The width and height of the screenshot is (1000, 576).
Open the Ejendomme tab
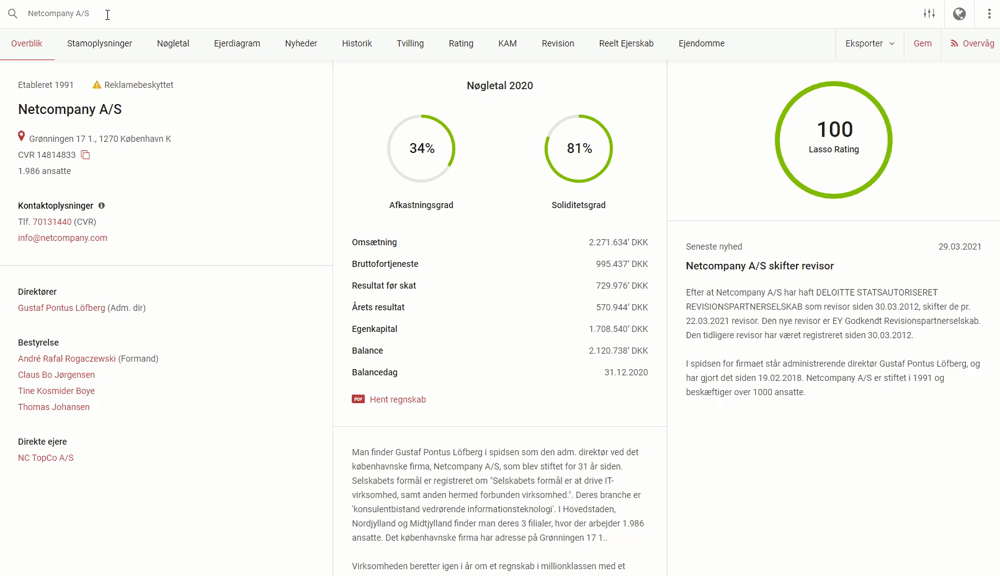pos(701,43)
